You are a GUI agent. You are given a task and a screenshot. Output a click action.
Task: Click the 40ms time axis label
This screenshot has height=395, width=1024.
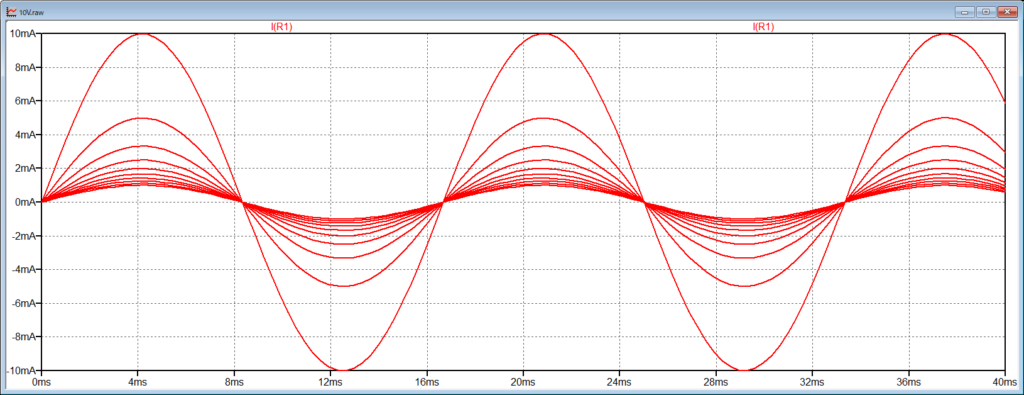[1004, 381]
